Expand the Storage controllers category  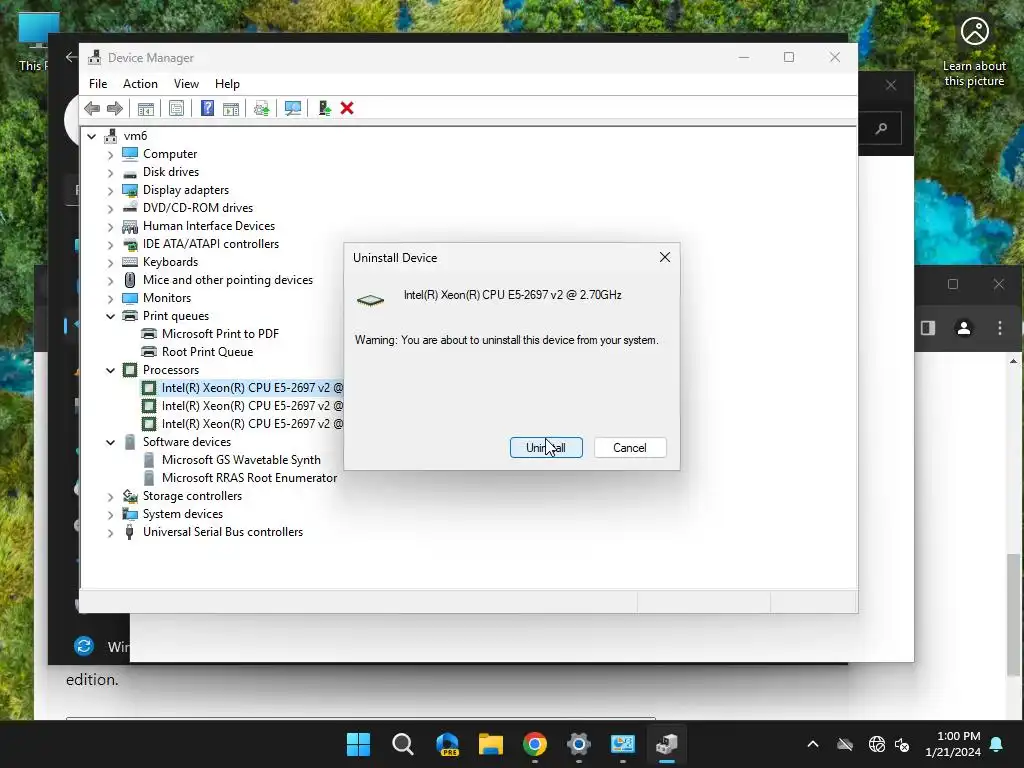pyautogui.click(x=110, y=497)
